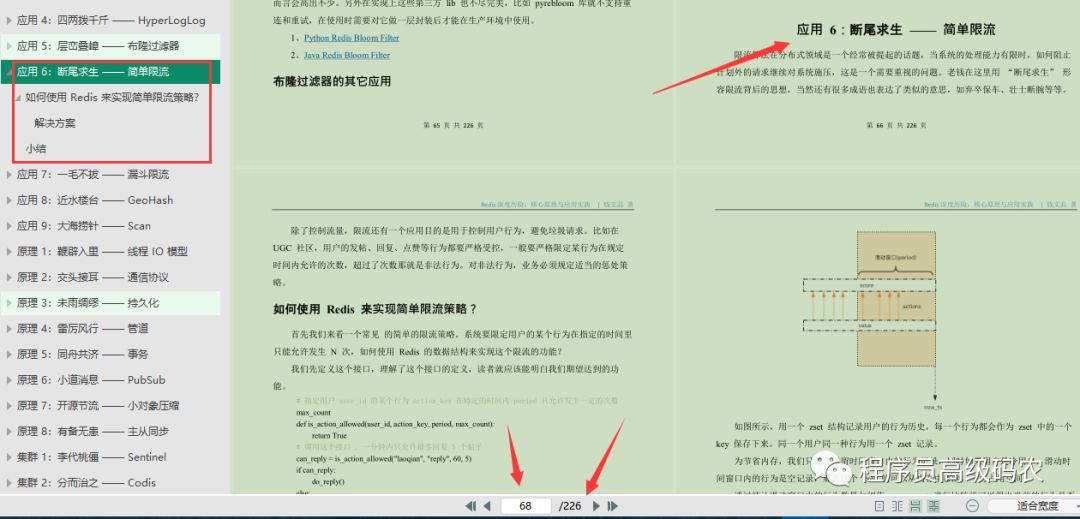Viewport: 1080px width, 519px height.
Task: Click the page number field showing 68
Action: (526, 506)
